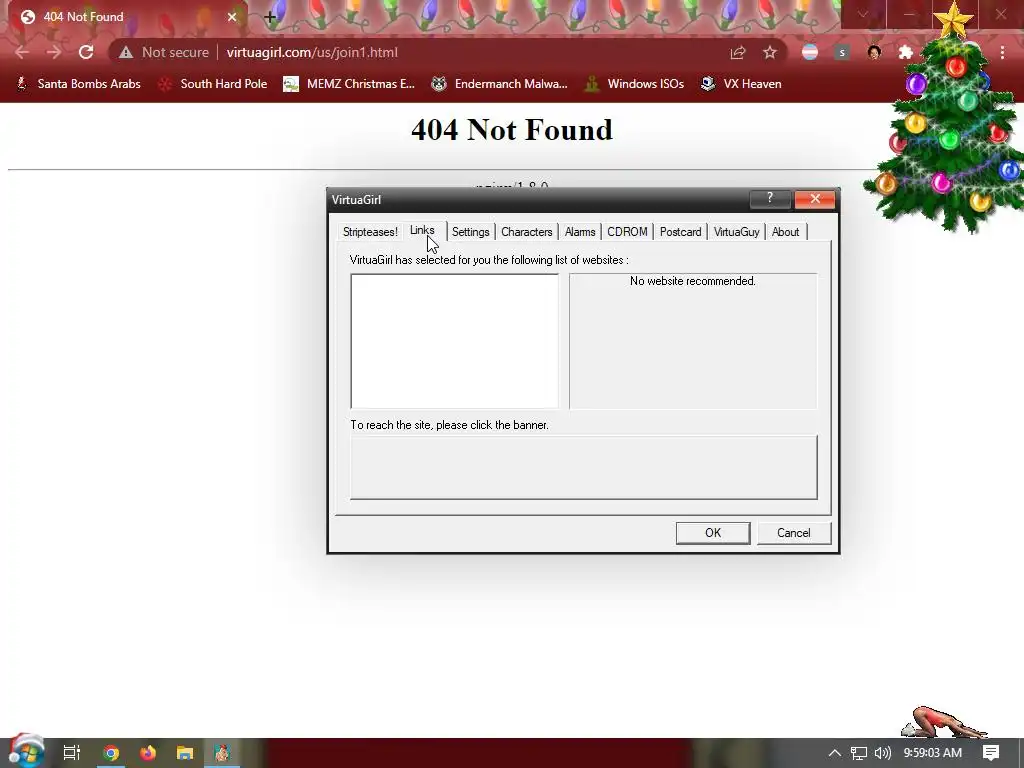This screenshot has height=768, width=1024.
Task: Open the notification center icon
Action: pos(991,753)
